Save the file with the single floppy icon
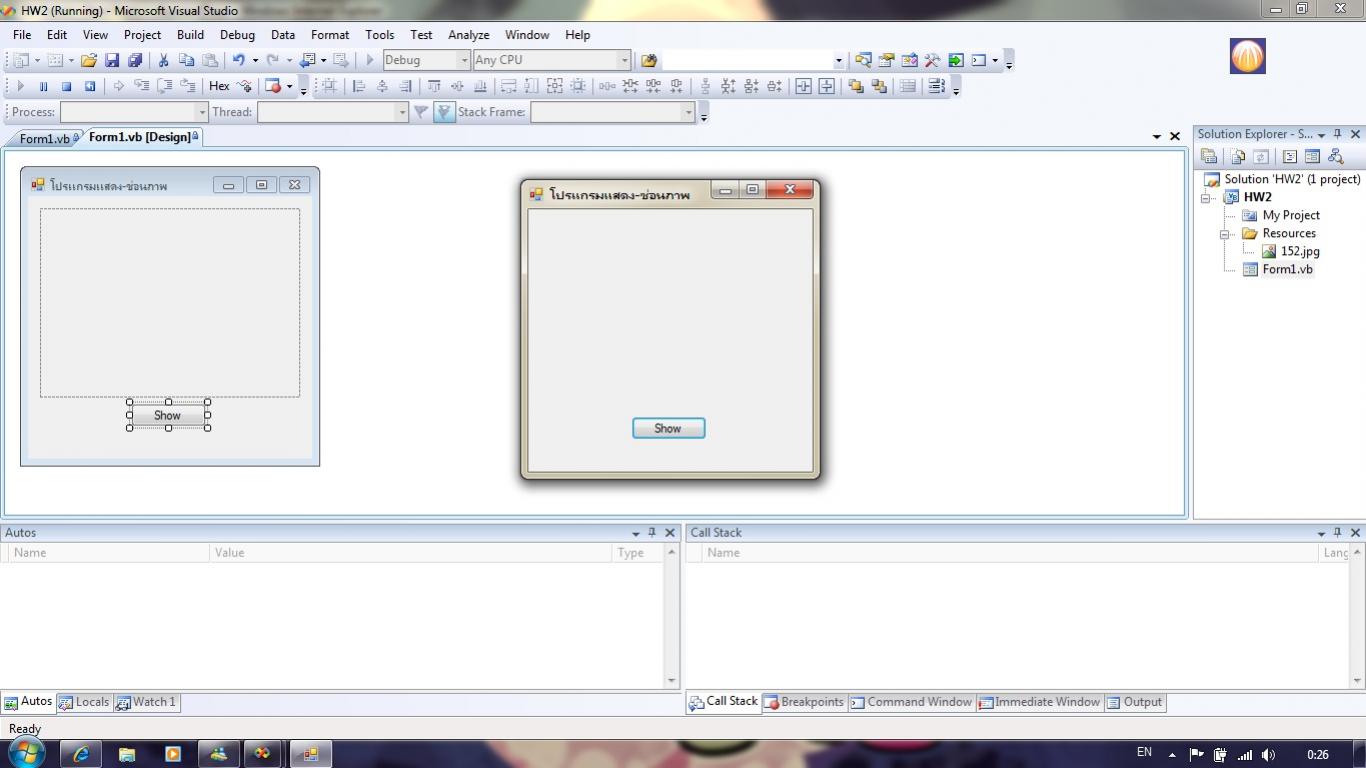The width and height of the screenshot is (1366, 768). [x=112, y=60]
